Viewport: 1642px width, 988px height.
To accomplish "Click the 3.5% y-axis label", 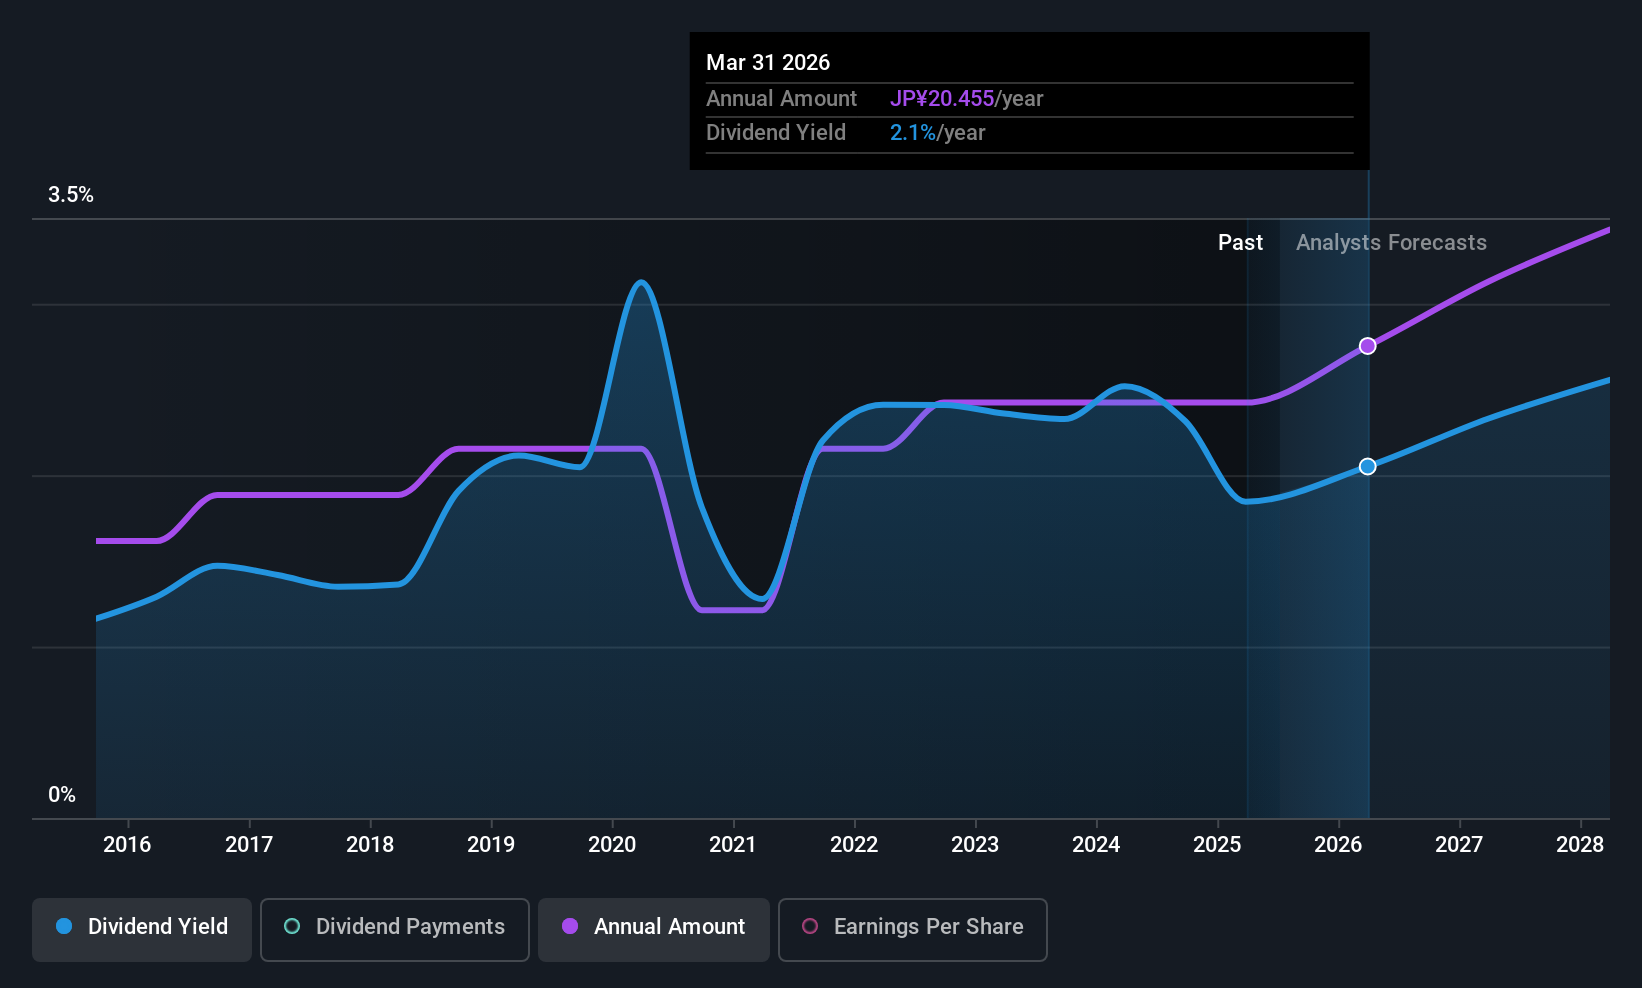I will click(71, 195).
